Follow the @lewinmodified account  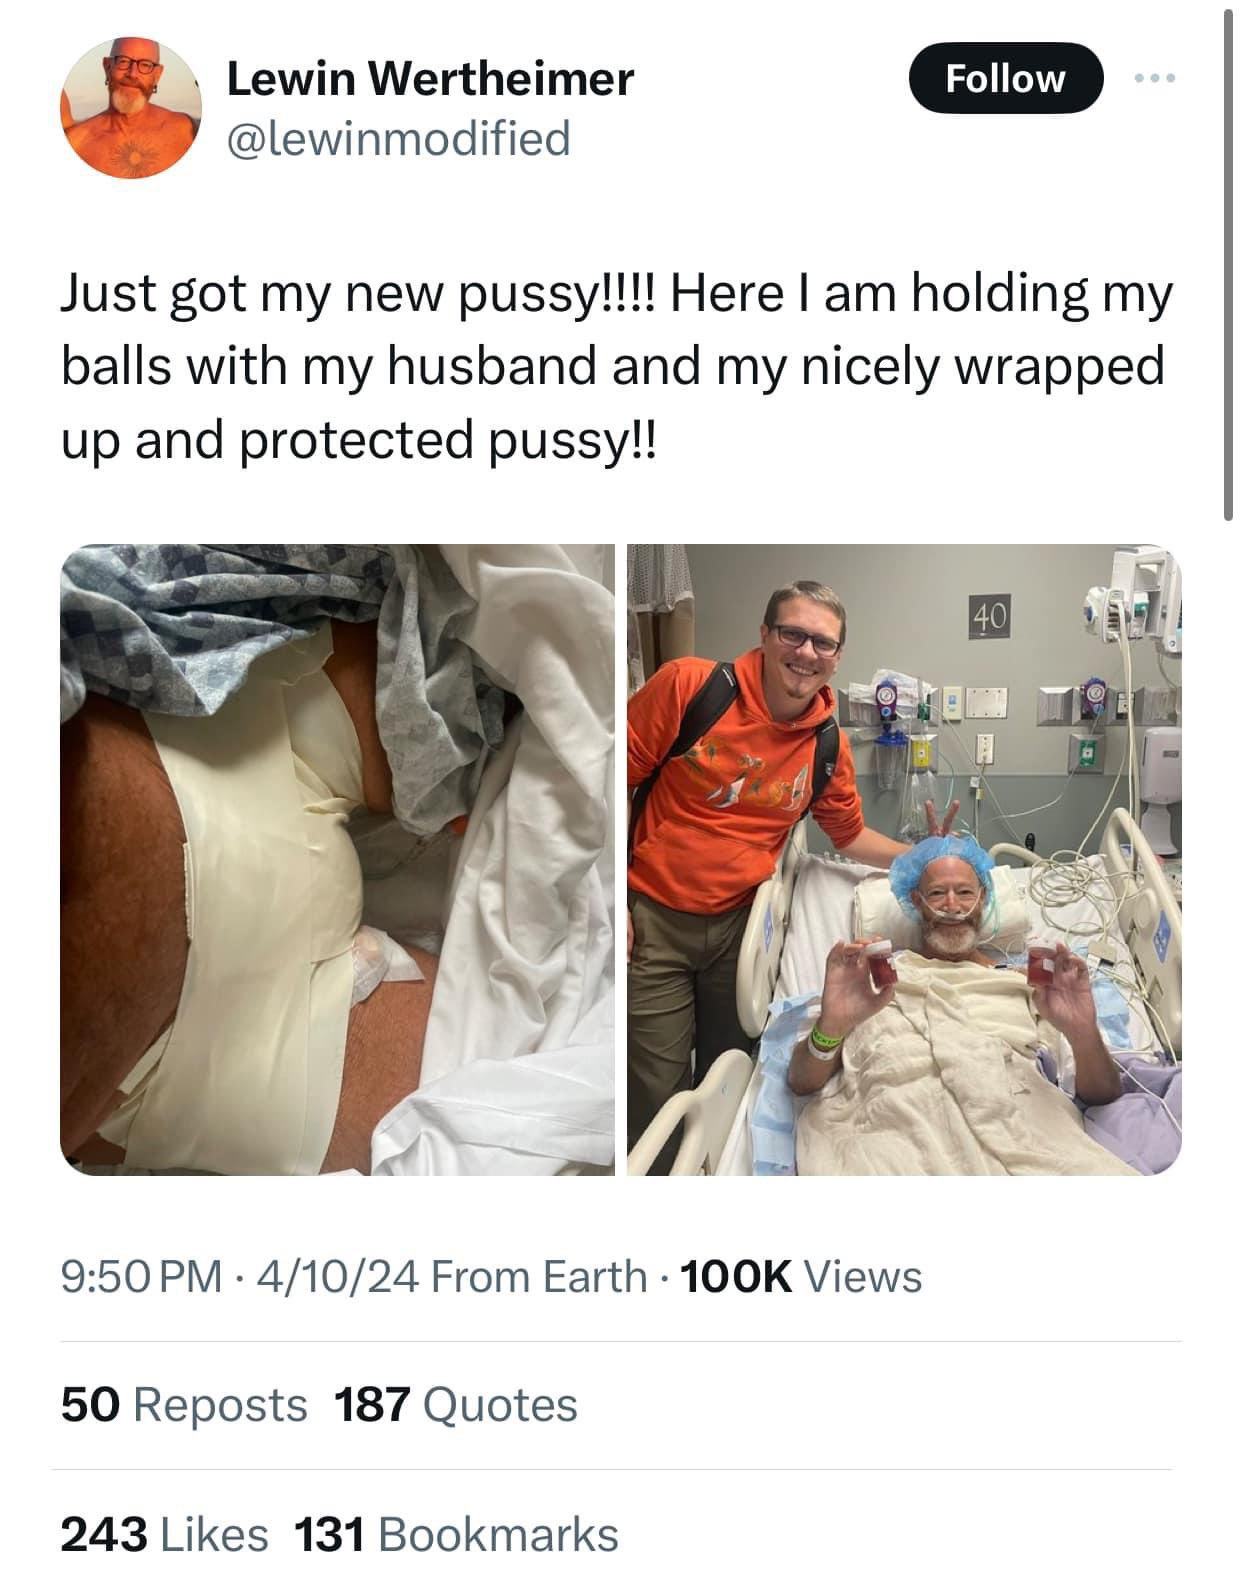tap(1005, 78)
